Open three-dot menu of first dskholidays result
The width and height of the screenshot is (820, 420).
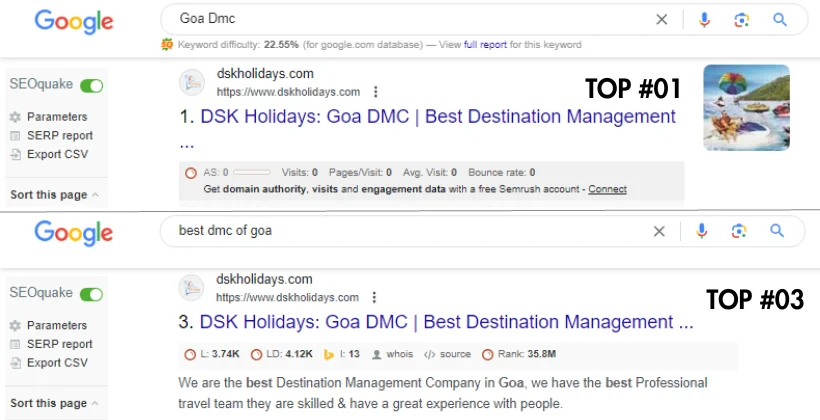coord(375,91)
